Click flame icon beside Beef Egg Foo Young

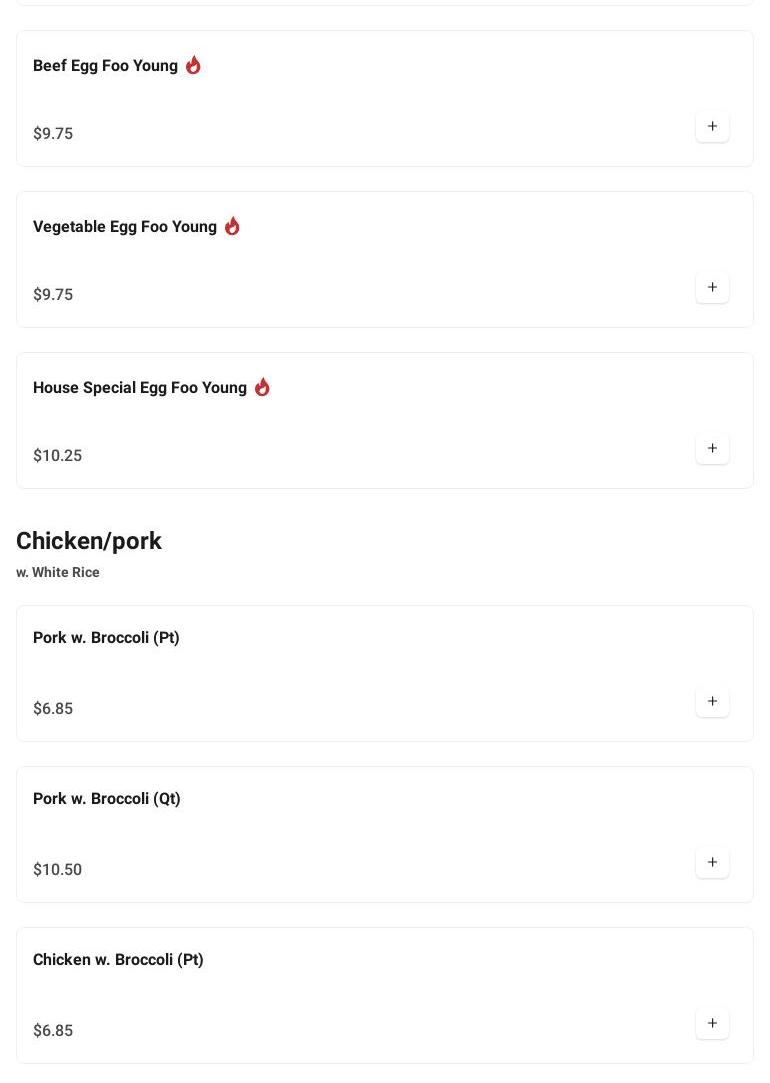click(x=193, y=65)
